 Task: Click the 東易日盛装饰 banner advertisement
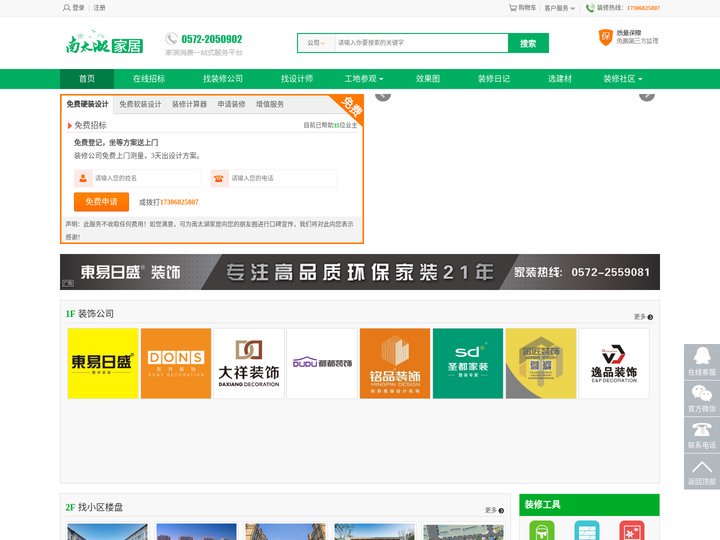coord(360,272)
